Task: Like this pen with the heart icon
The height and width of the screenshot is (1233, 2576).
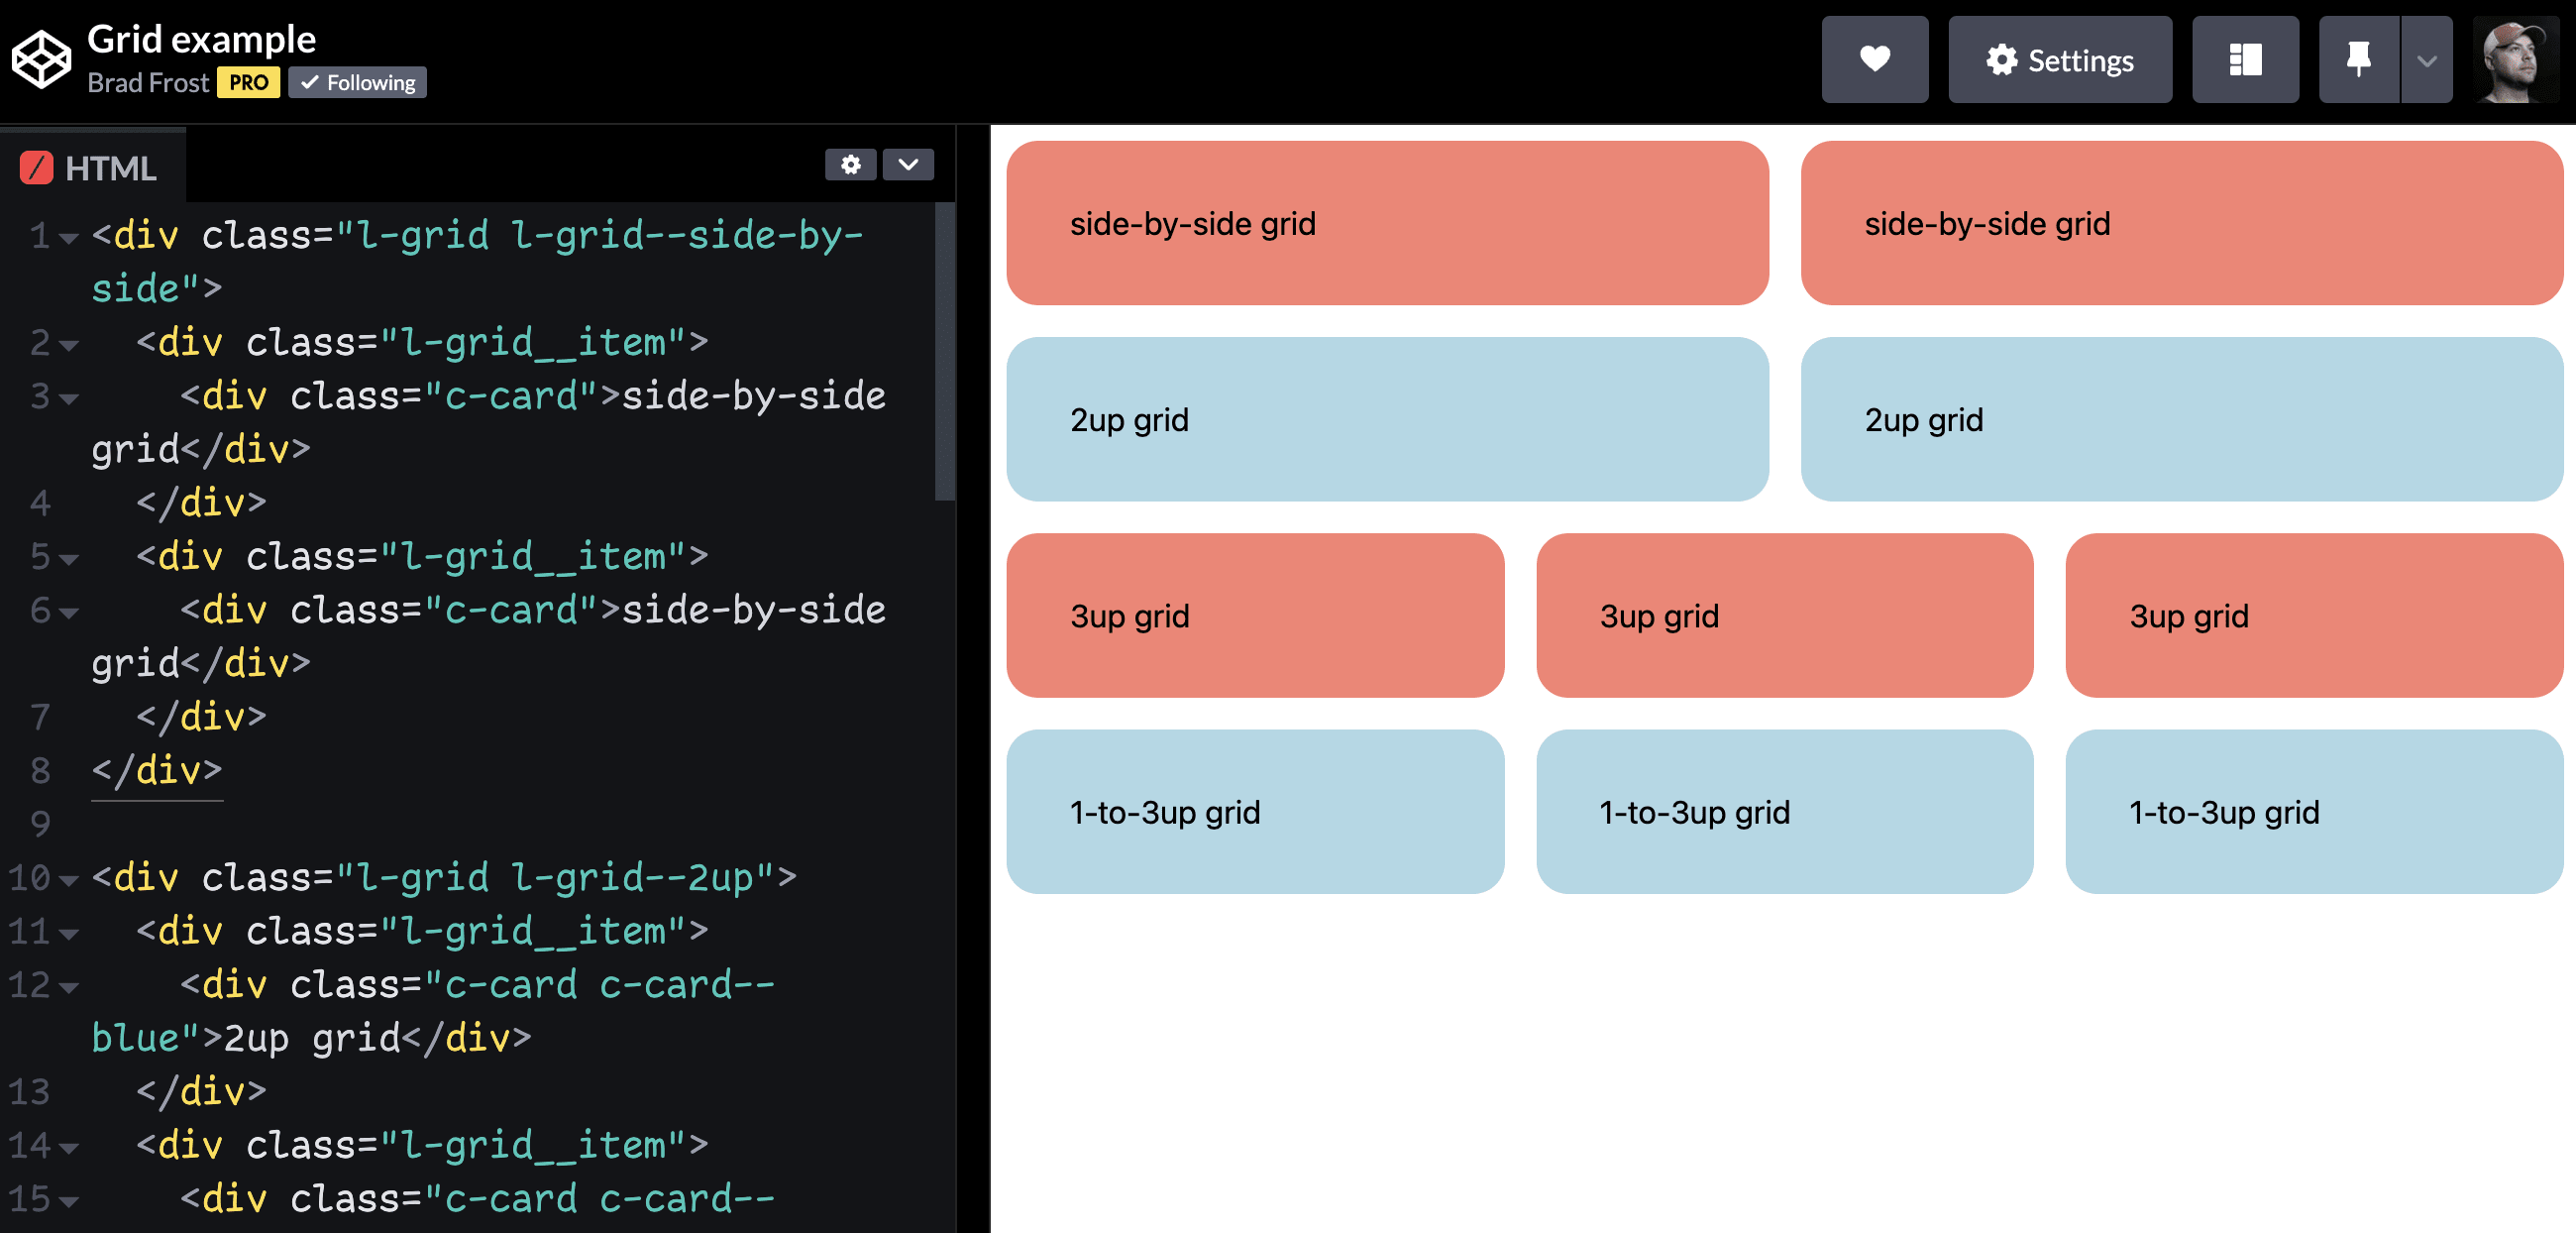Action: [1875, 60]
